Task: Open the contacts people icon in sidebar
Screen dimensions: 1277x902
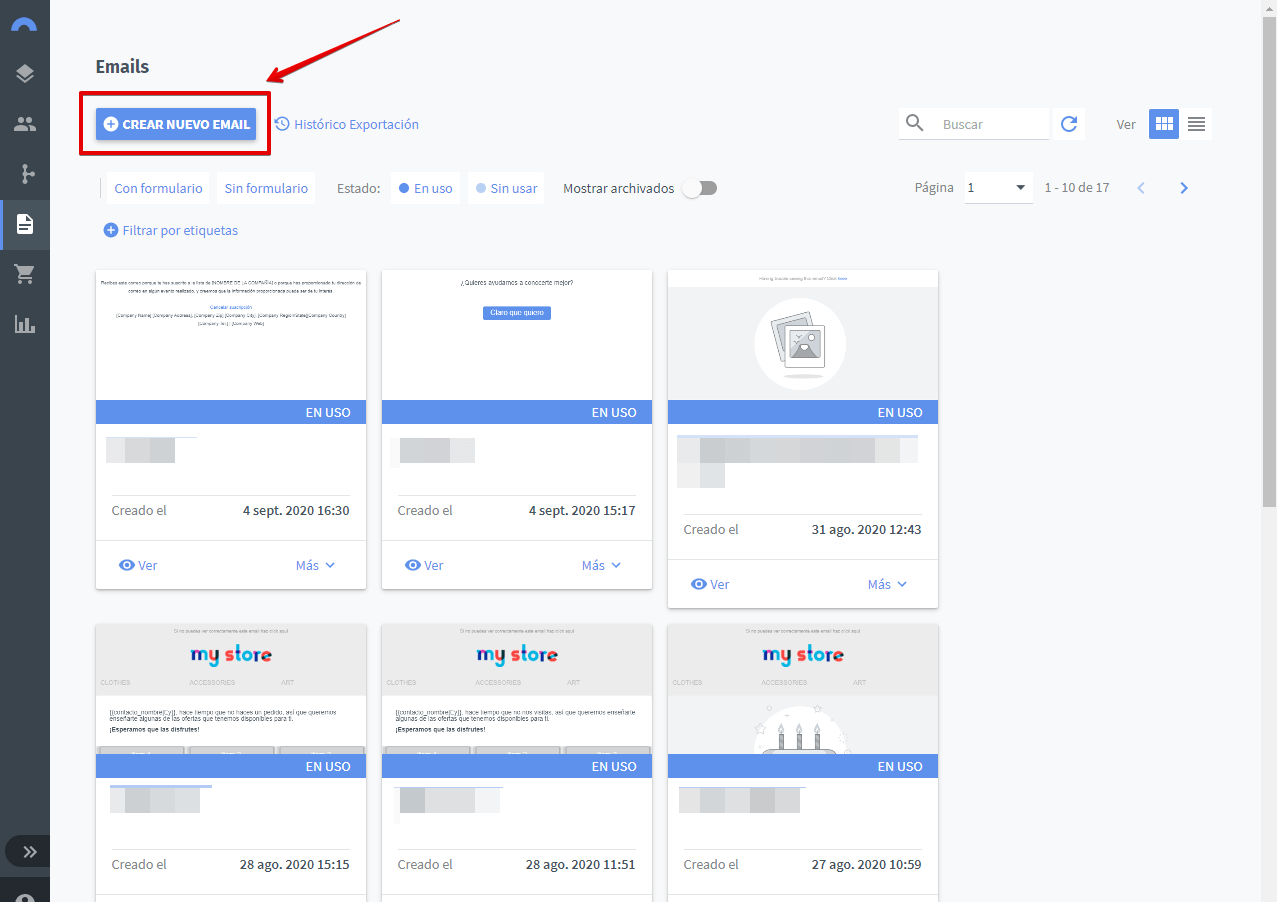Action: coord(25,124)
